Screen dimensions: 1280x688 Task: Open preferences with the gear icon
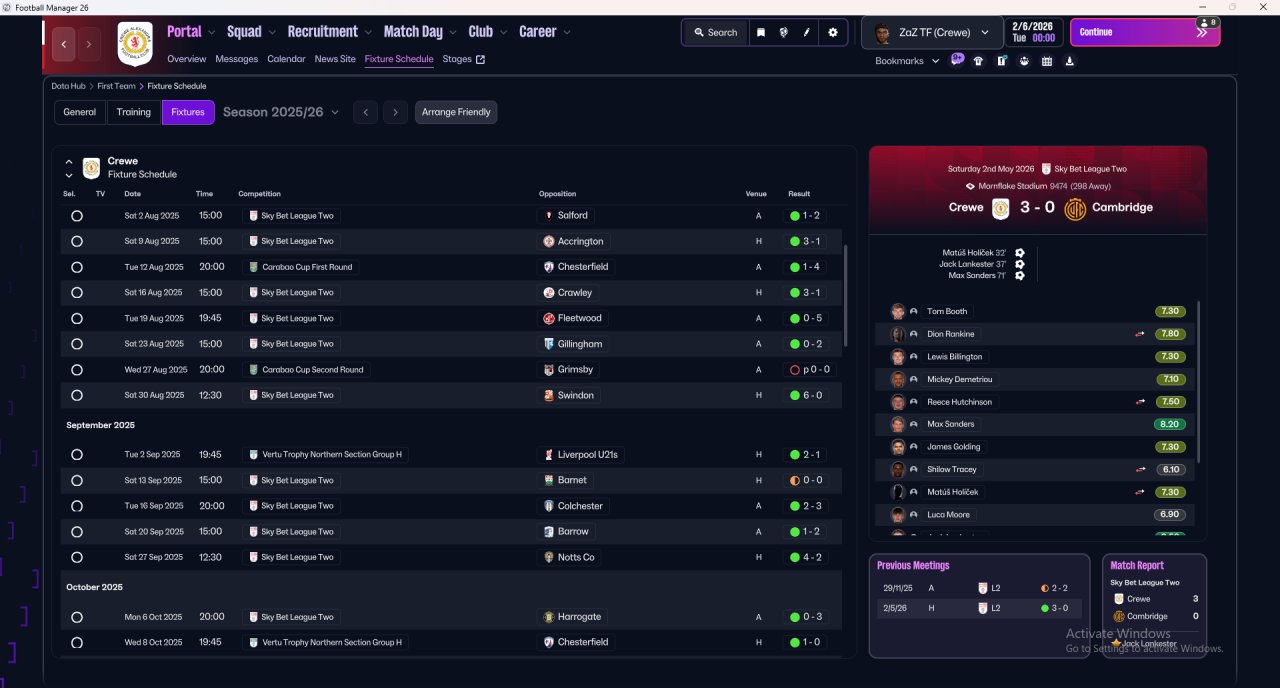pyautogui.click(x=833, y=32)
